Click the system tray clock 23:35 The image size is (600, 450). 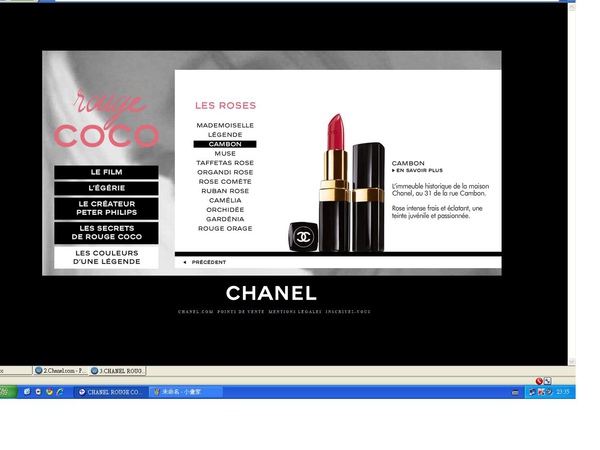click(562, 392)
